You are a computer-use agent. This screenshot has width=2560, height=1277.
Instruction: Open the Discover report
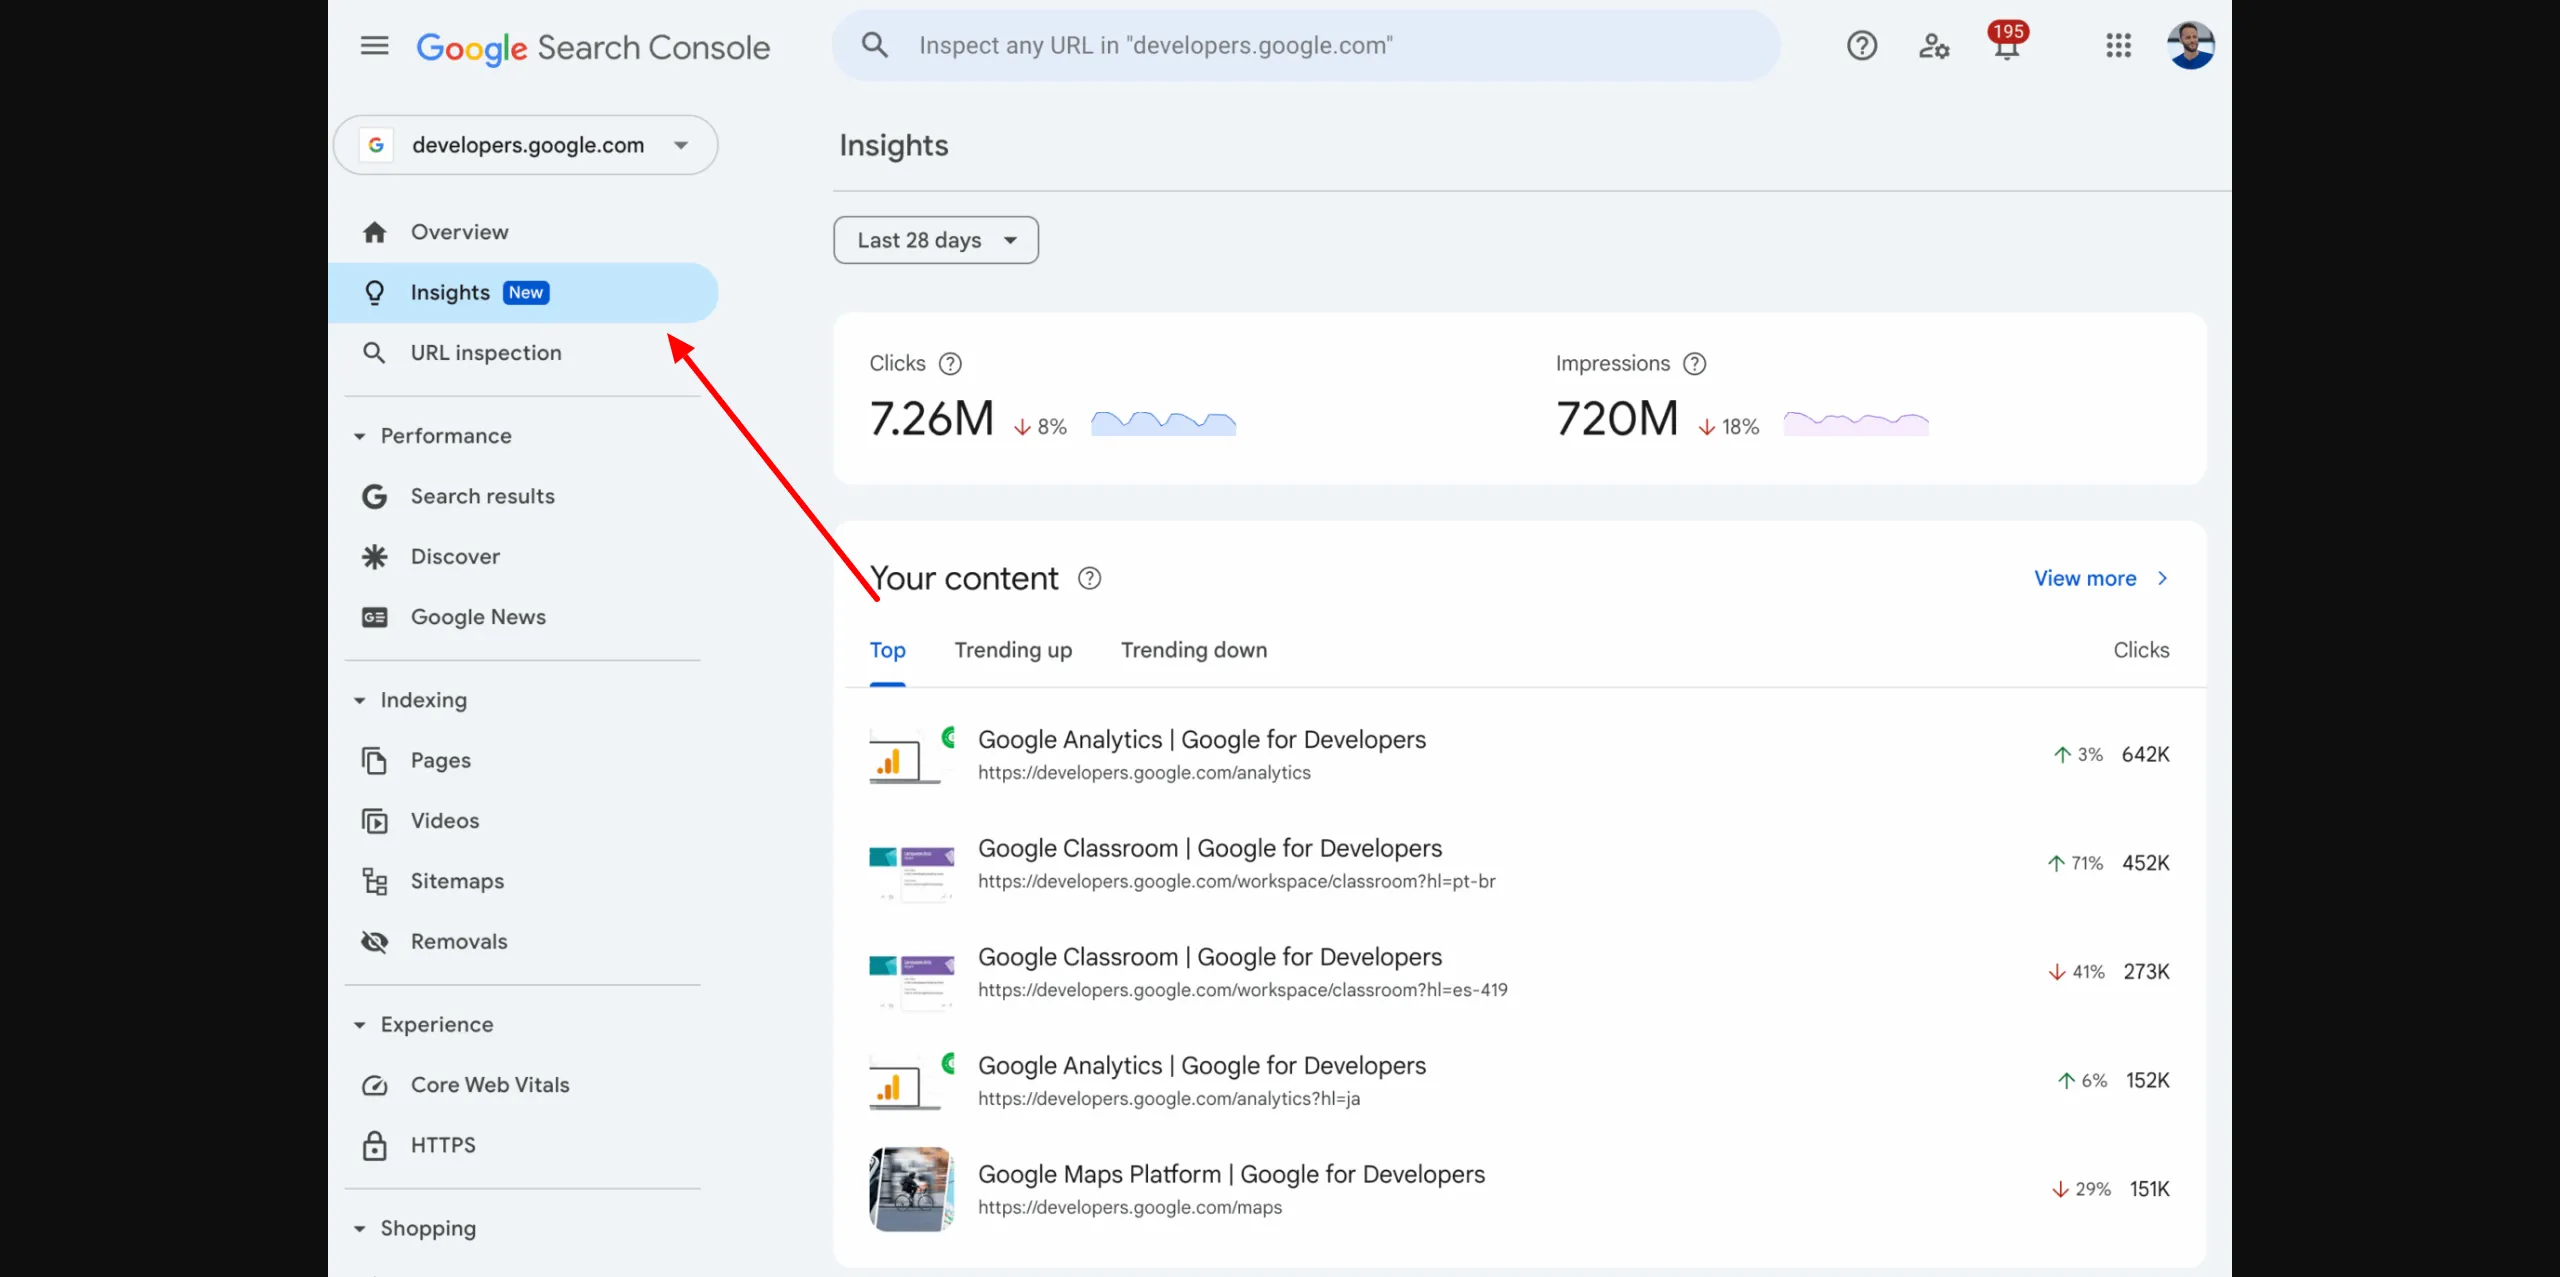[x=523, y=557]
